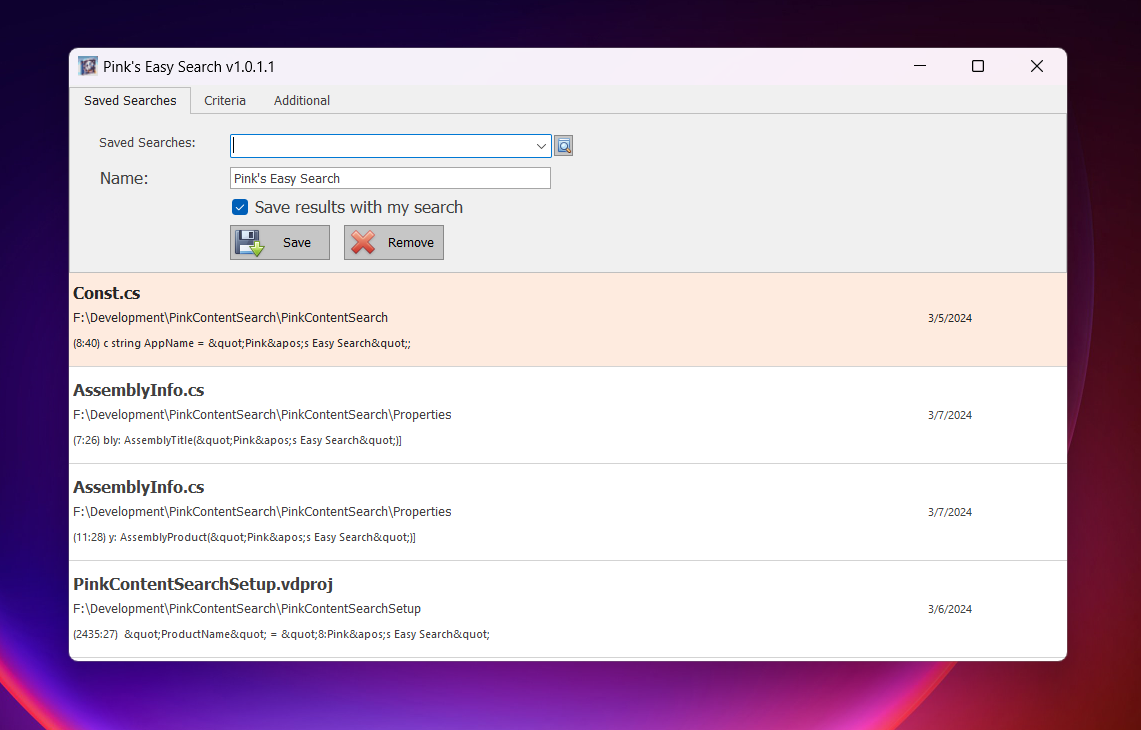This screenshot has width=1141, height=730.
Task: Click the magnifier icon beside the Saved Searches dropdown
Action: 564,146
